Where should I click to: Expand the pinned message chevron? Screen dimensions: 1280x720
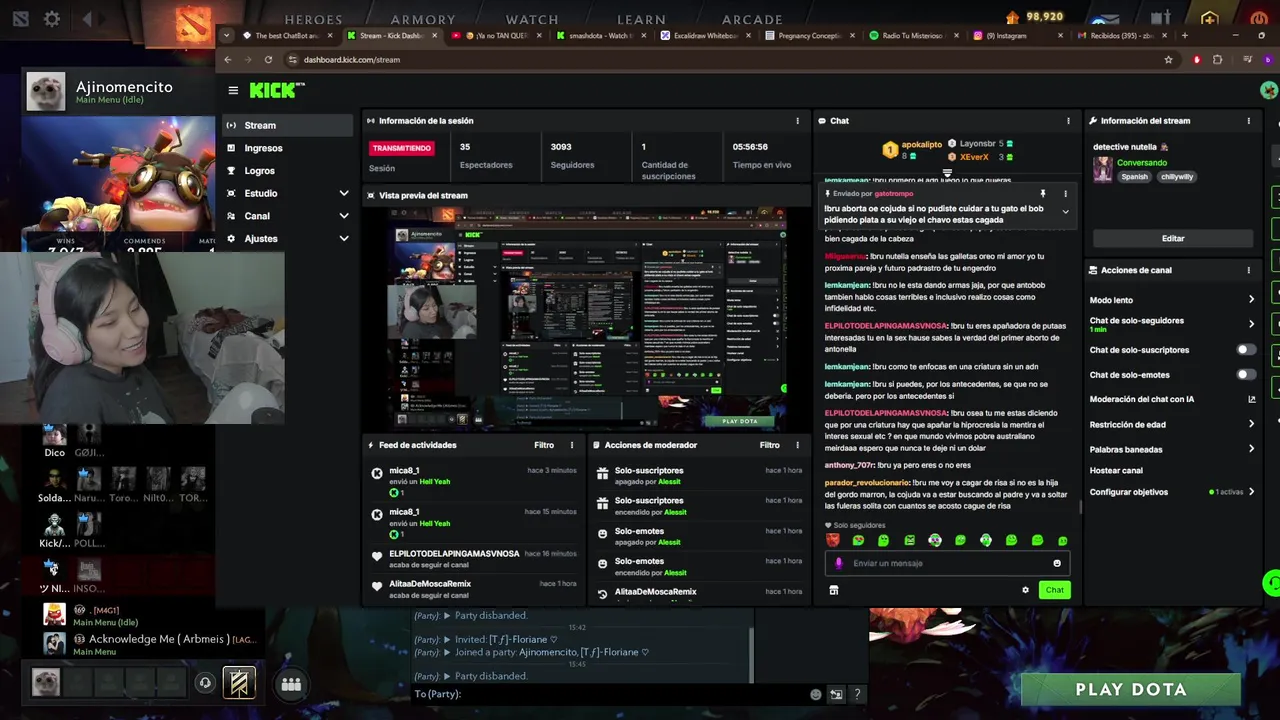[1065, 212]
